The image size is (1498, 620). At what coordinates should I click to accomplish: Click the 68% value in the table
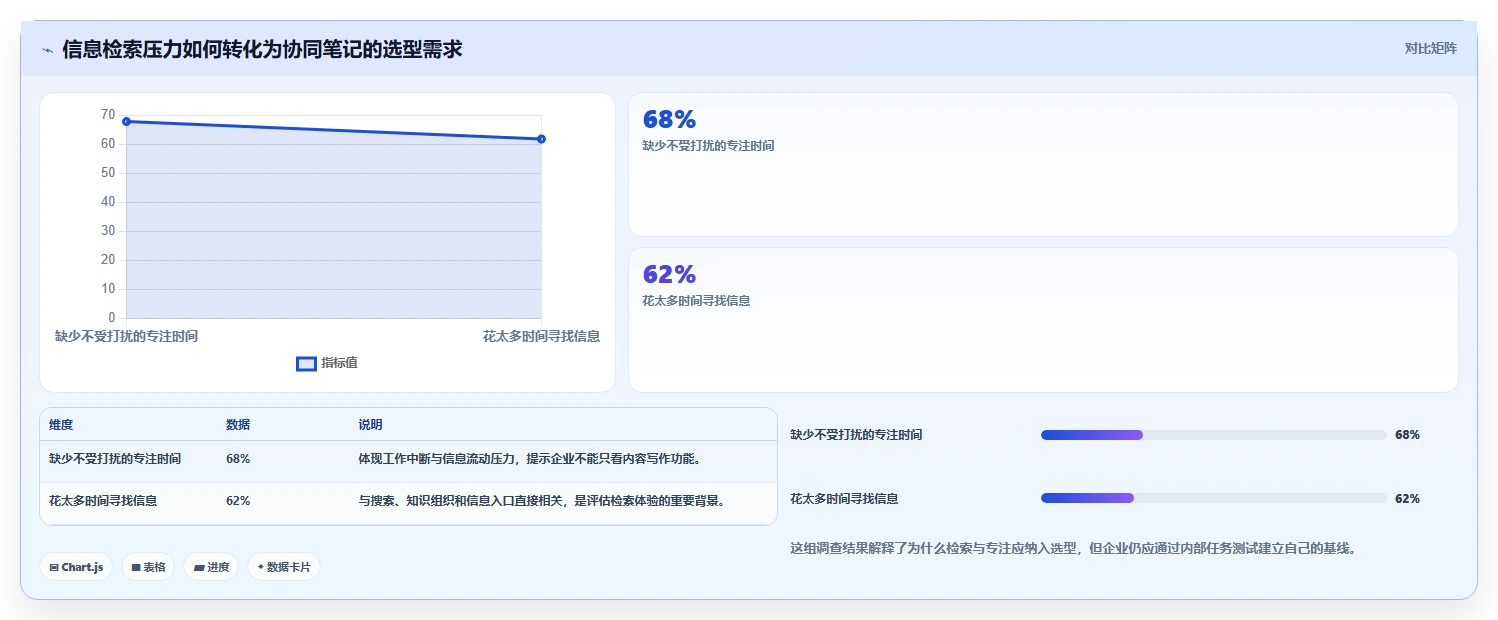pos(238,459)
